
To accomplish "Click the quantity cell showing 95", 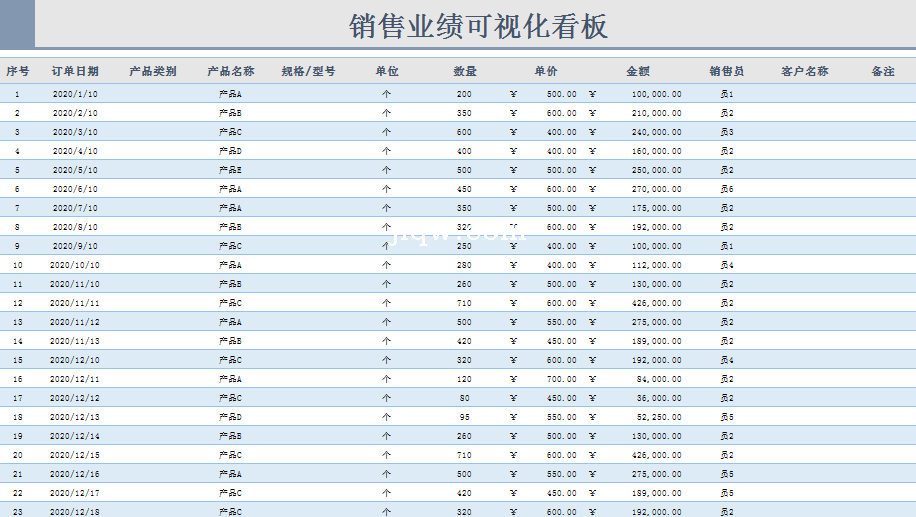I will 464,417.
